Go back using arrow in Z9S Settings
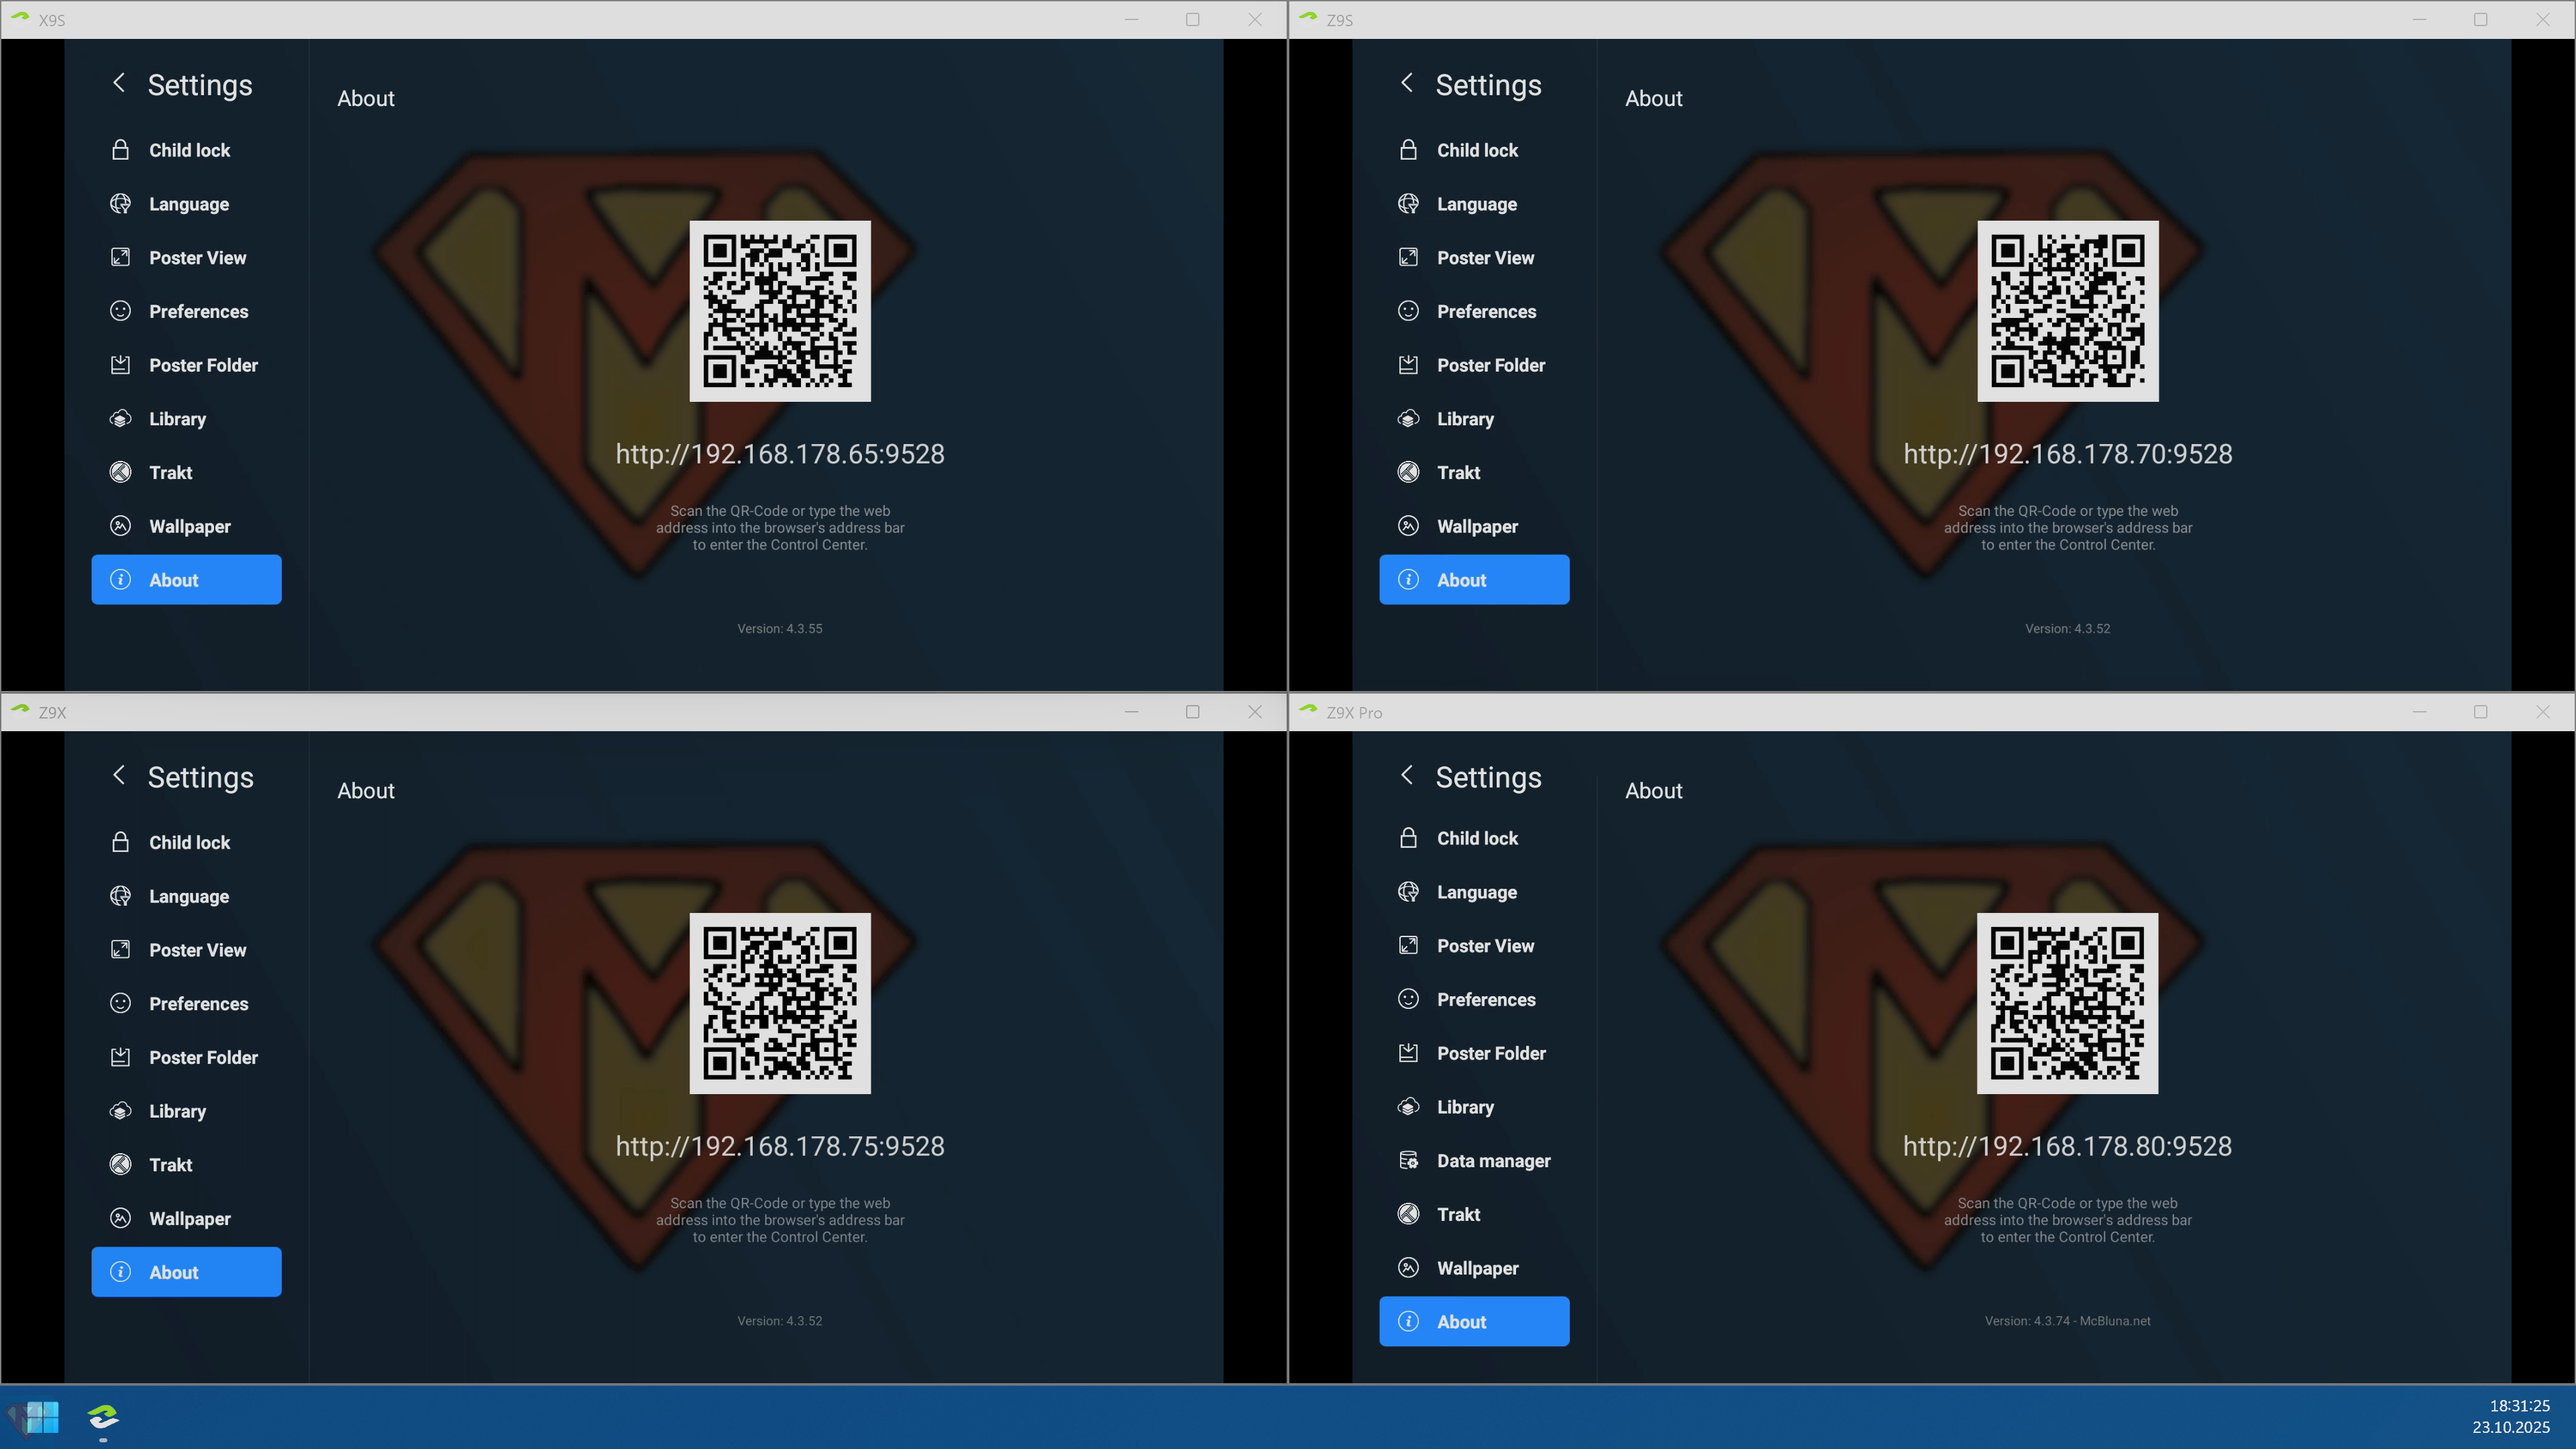The image size is (2576, 1449). pyautogui.click(x=1406, y=83)
